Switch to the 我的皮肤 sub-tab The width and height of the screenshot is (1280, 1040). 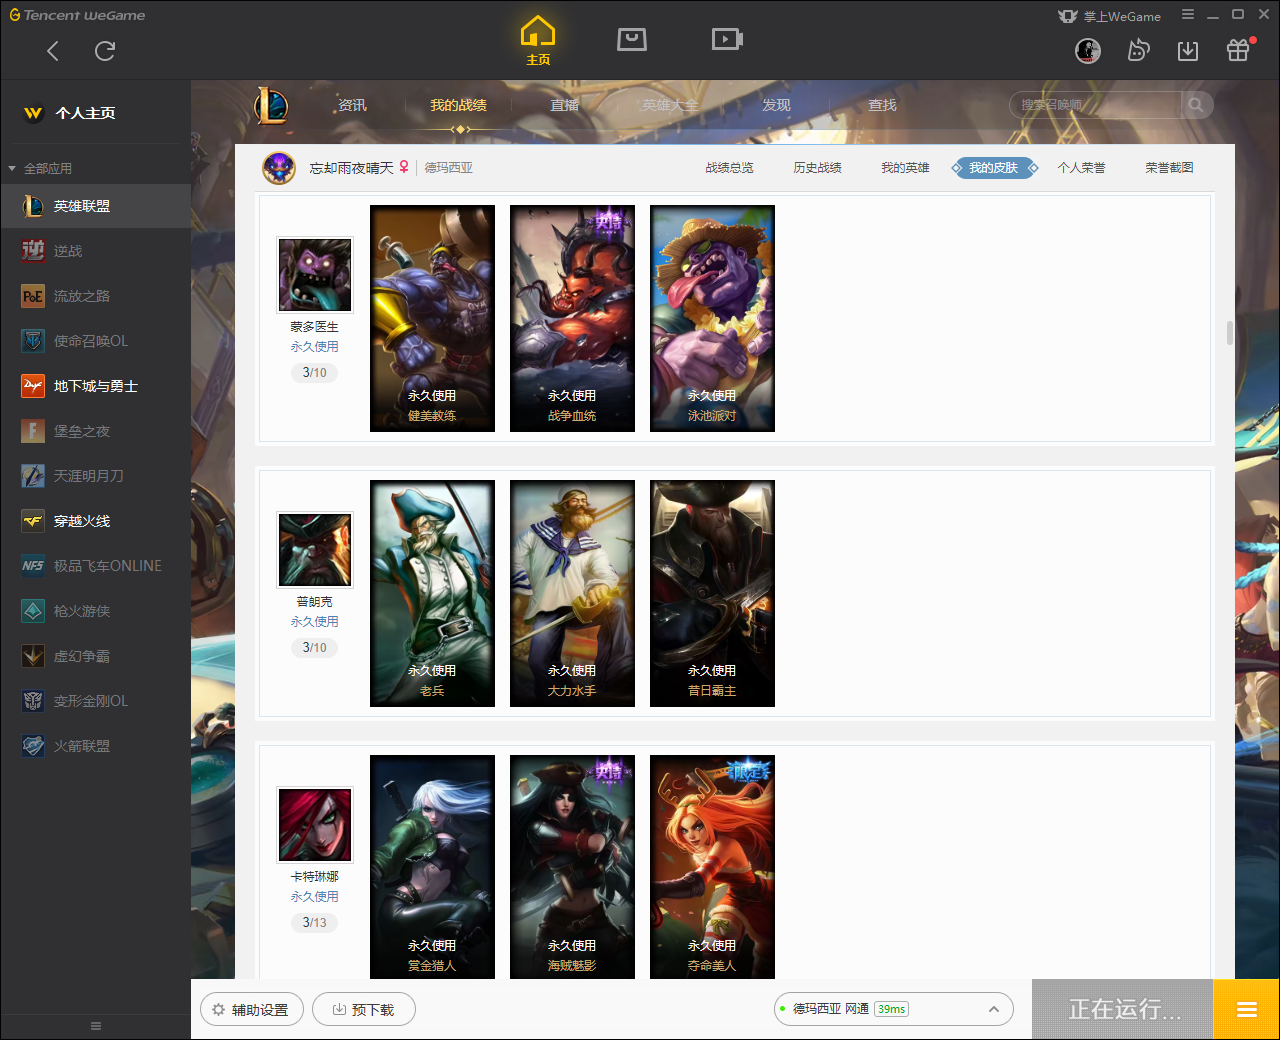pos(994,168)
